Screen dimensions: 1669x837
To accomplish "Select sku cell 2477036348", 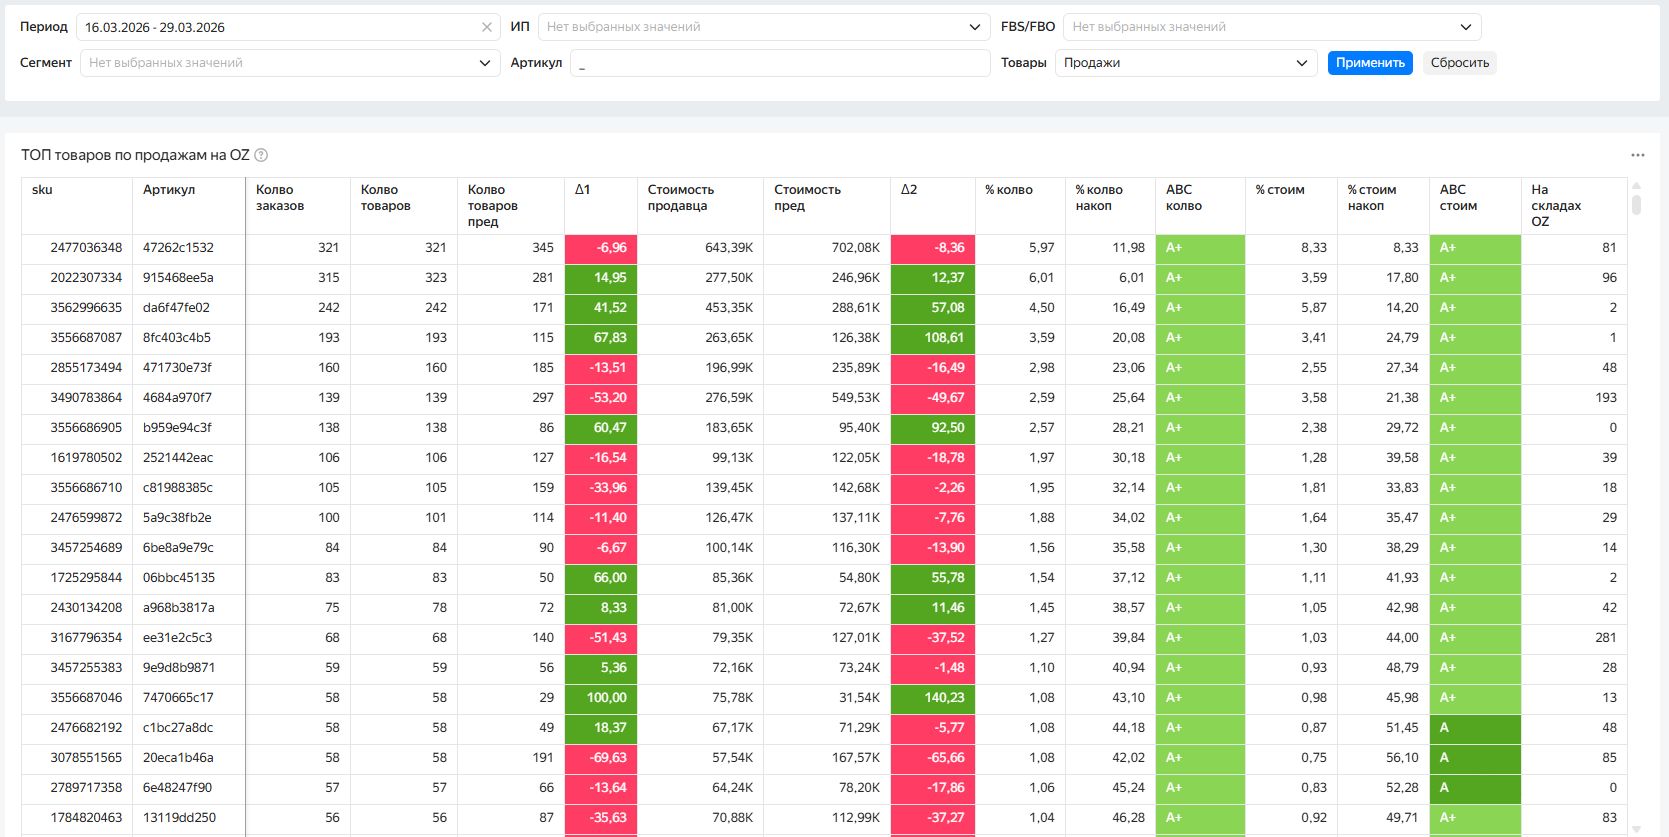I will tap(86, 248).
